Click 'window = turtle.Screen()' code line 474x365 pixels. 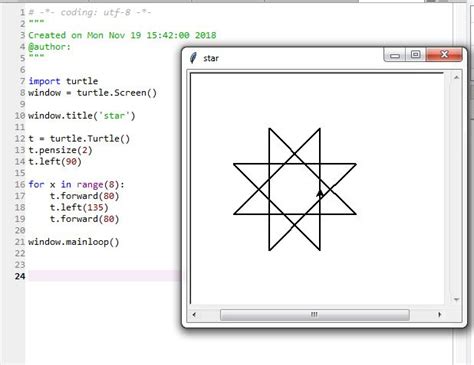92,93
